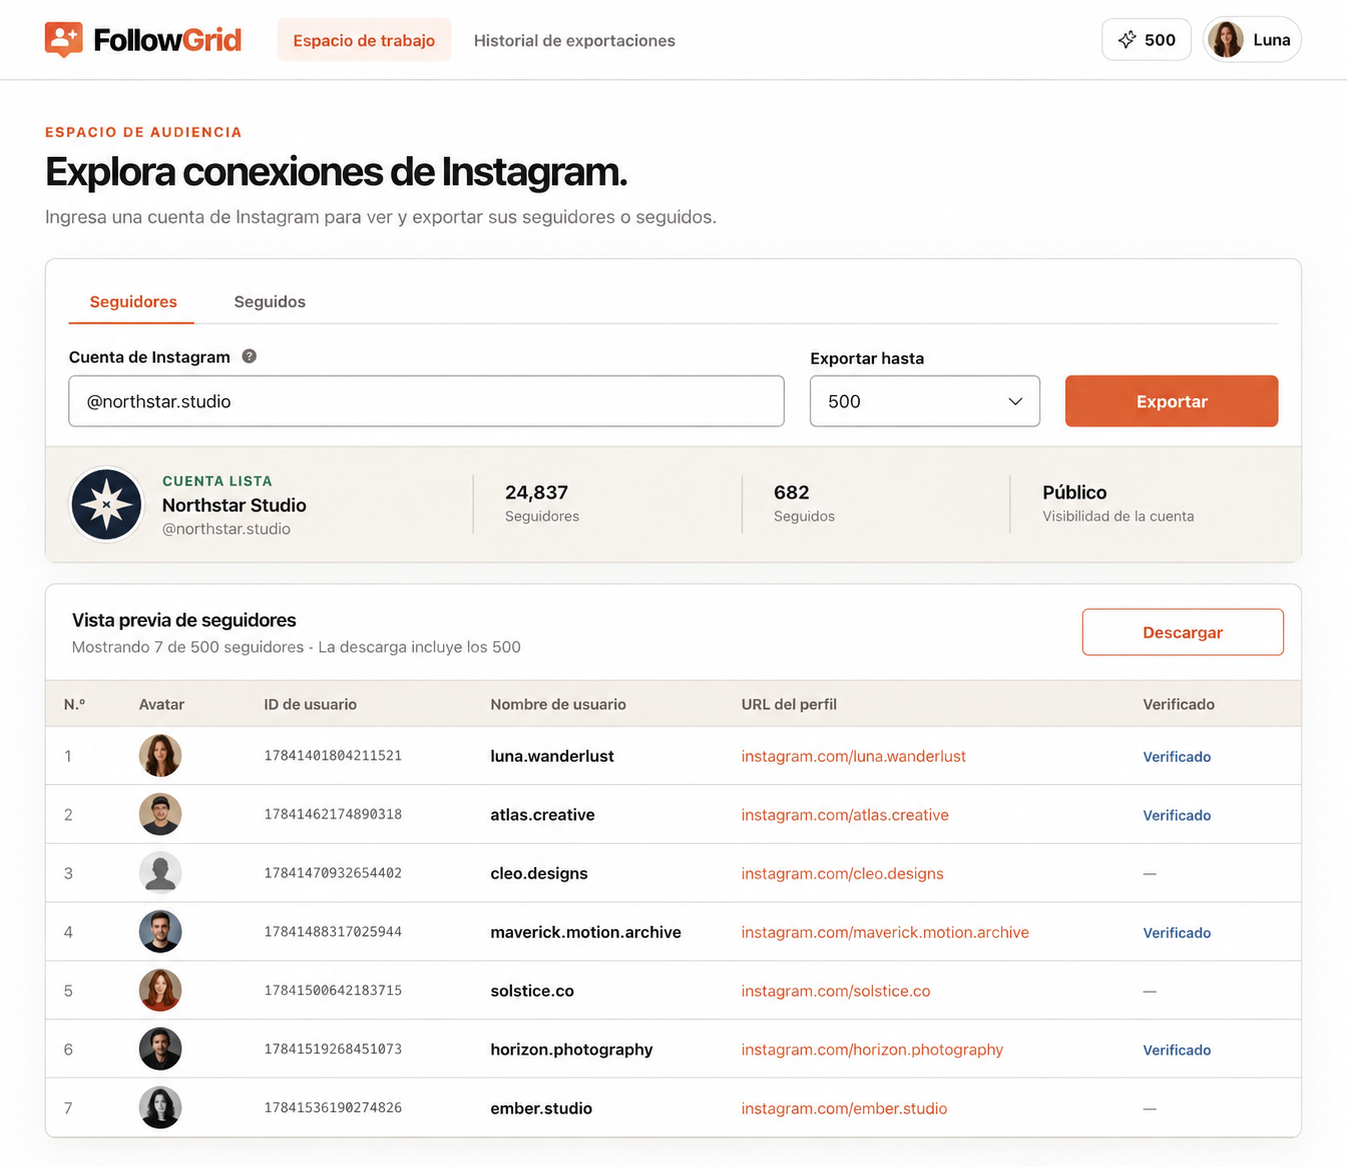Open the instagram.com/solstice.co profile link
Image resolution: width=1347 pixels, height=1167 pixels.
(x=836, y=991)
